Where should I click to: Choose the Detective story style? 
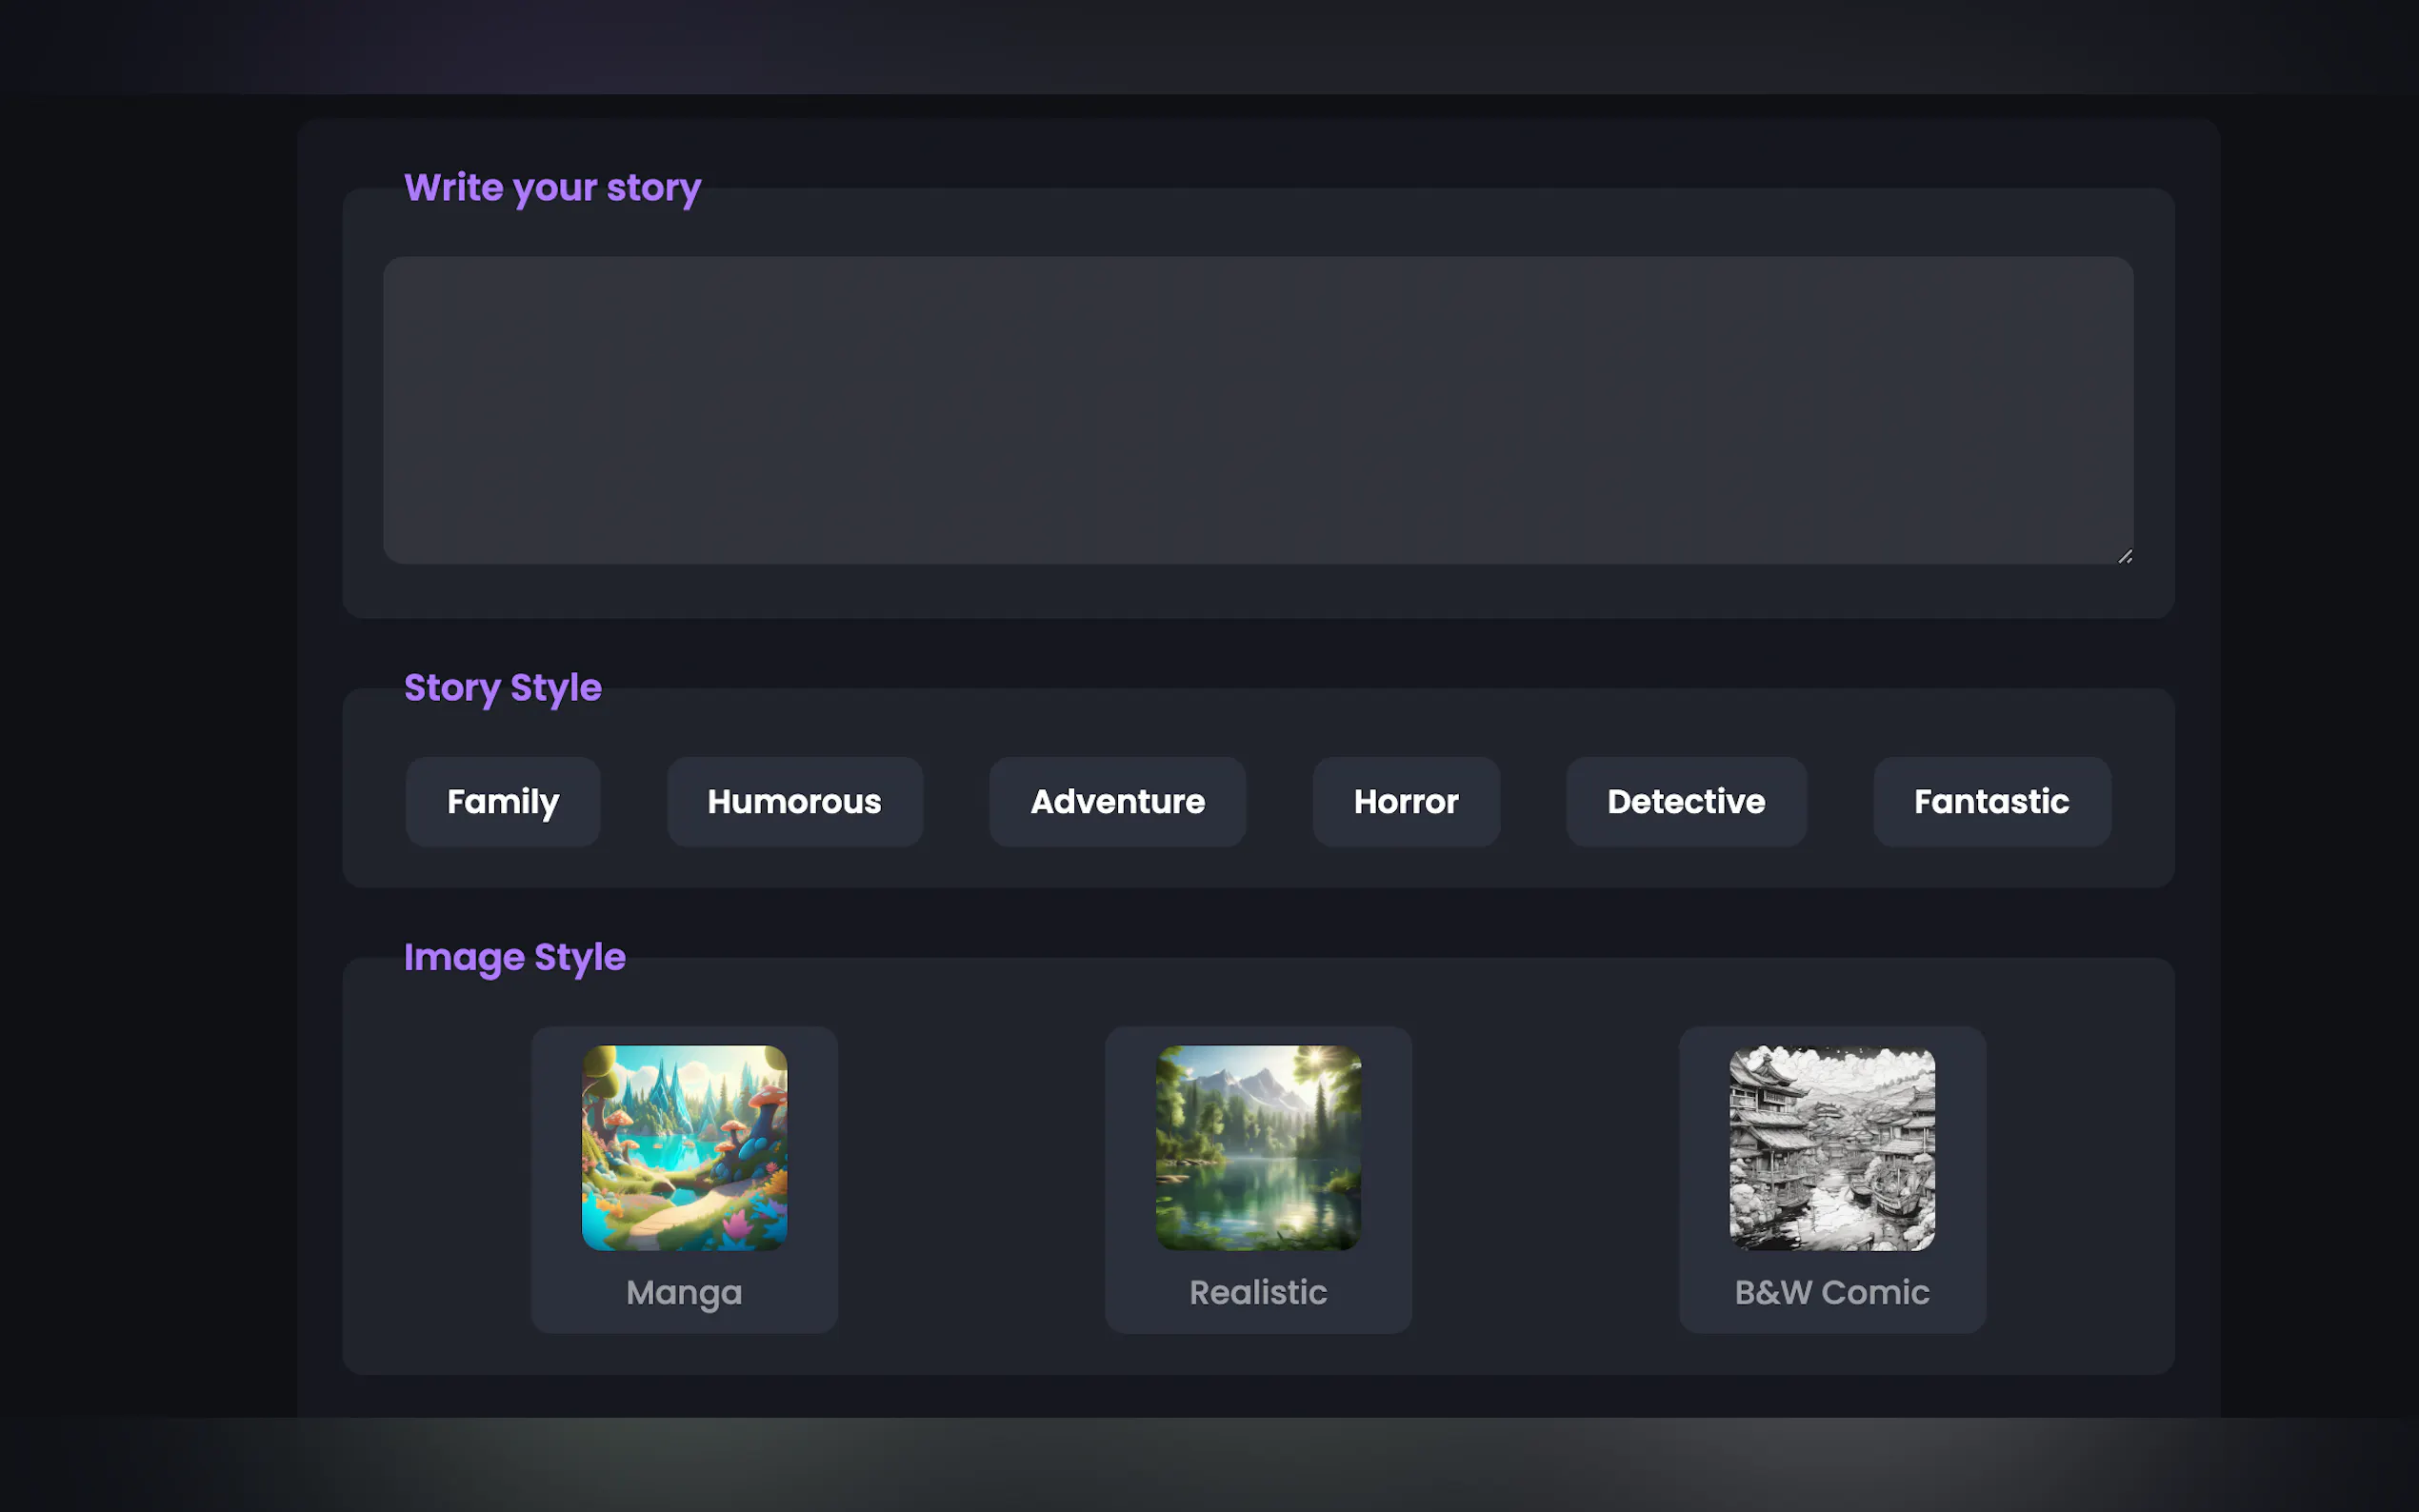1685,802
